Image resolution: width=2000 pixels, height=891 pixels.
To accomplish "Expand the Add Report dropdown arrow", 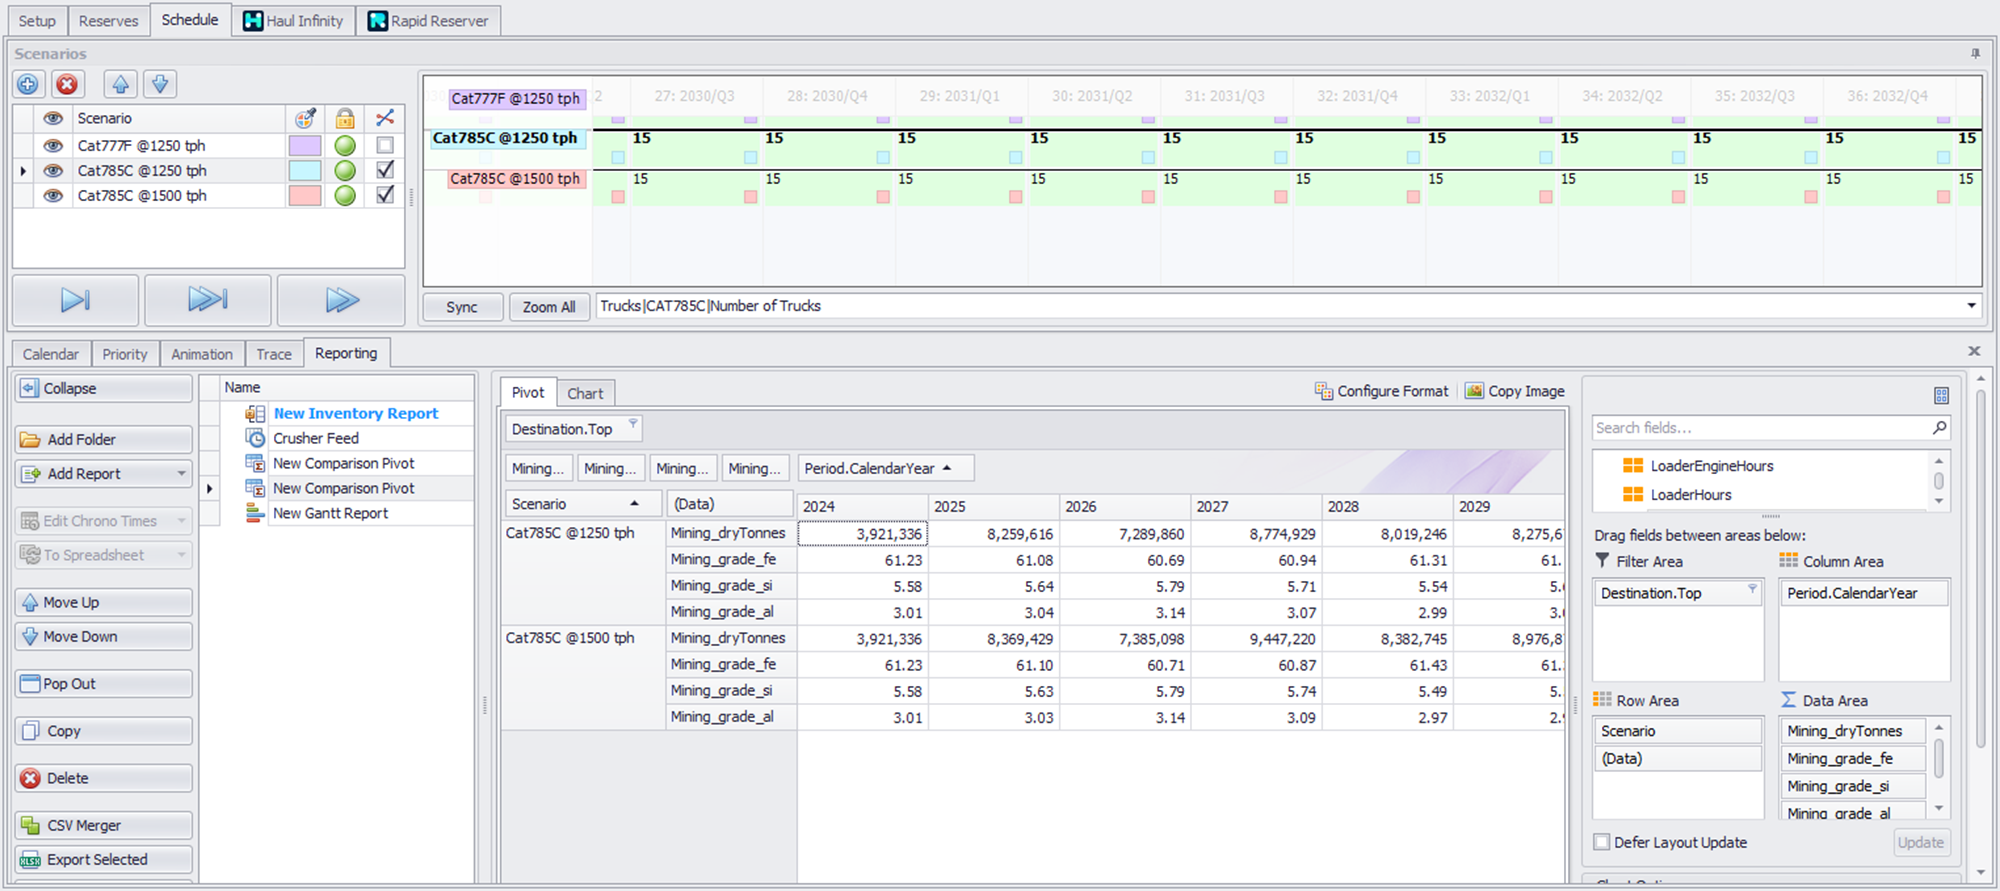I will pyautogui.click(x=181, y=474).
